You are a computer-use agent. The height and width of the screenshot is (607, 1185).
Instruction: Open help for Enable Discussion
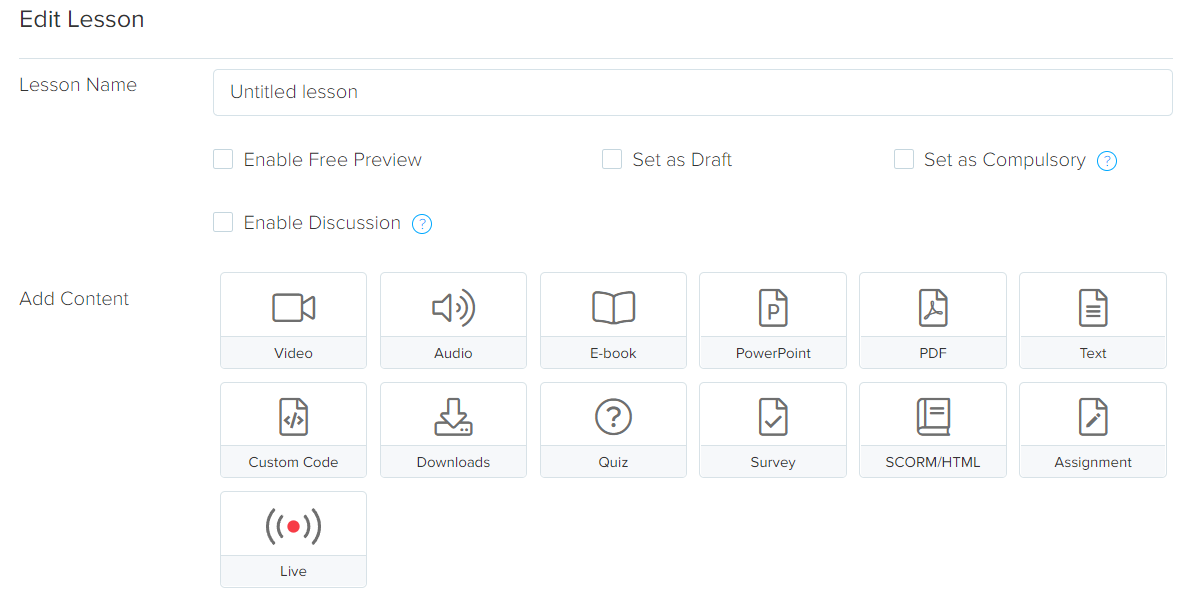pos(422,224)
